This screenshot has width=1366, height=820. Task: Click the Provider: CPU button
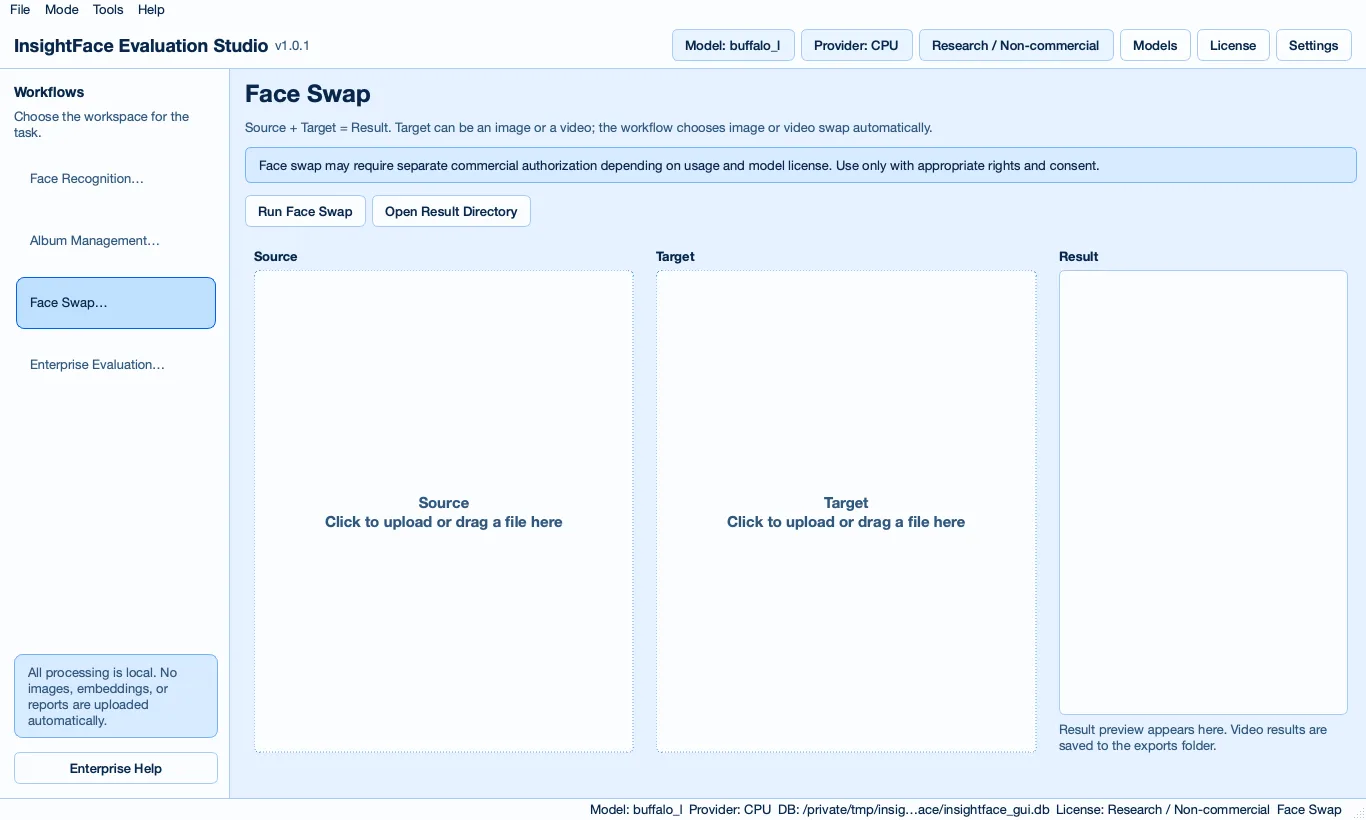[856, 45]
